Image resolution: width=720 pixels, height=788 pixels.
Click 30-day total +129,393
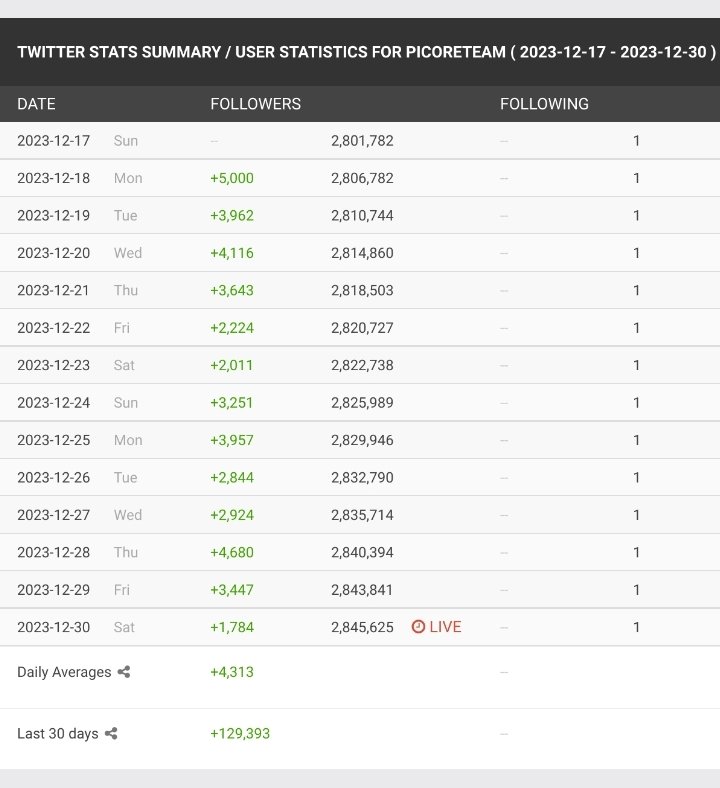point(240,734)
